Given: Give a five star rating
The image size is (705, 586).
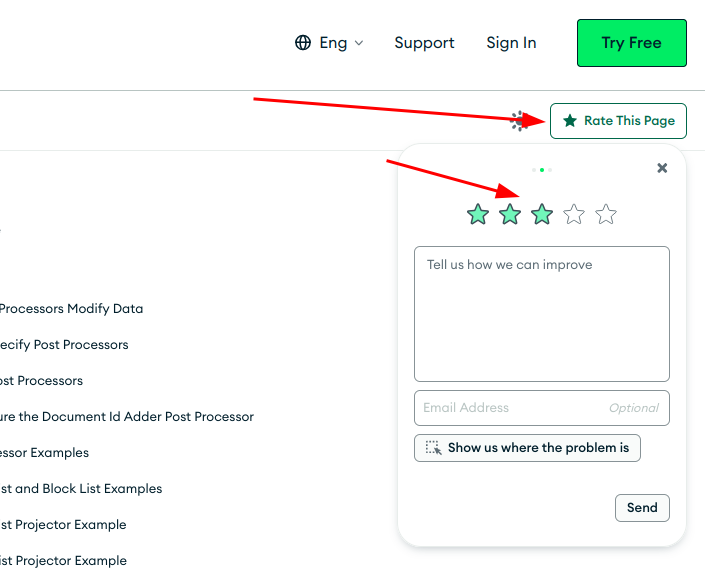Looking at the screenshot, I should (x=606, y=214).
